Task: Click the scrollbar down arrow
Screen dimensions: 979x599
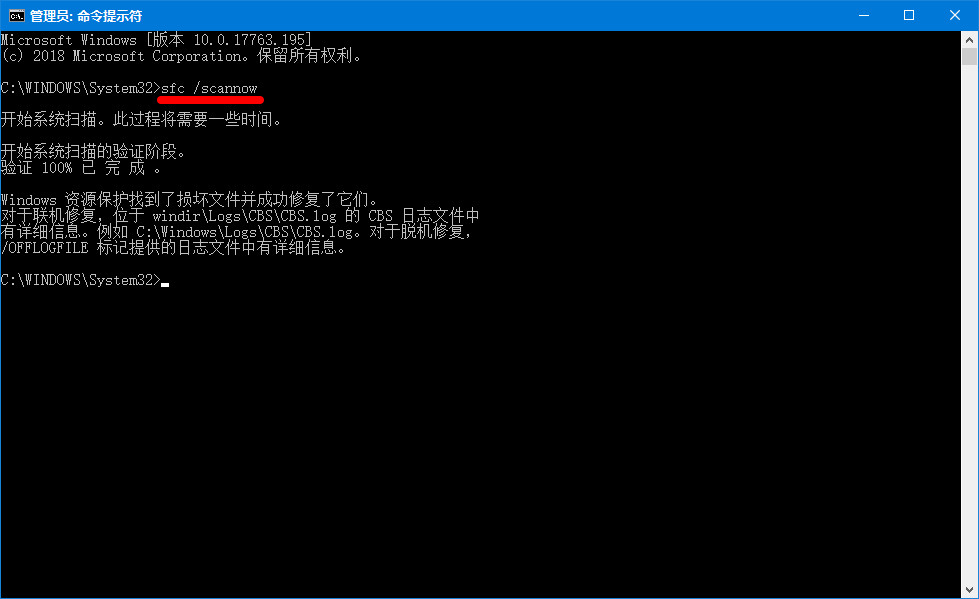Action: [969, 590]
